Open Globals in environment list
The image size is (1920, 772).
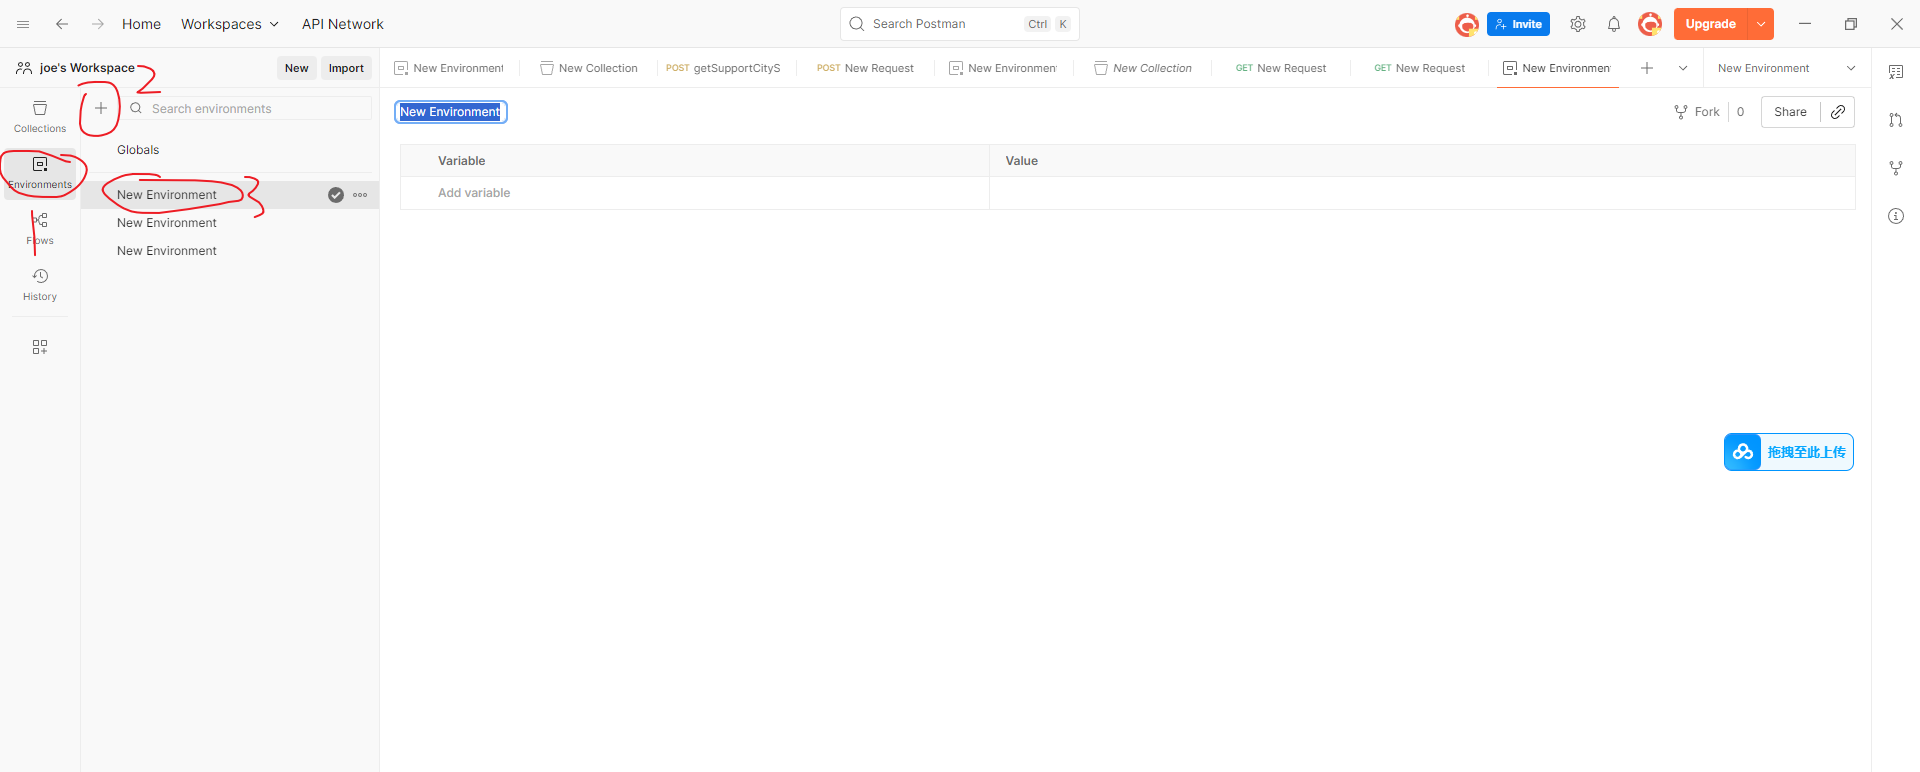coord(138,150)
